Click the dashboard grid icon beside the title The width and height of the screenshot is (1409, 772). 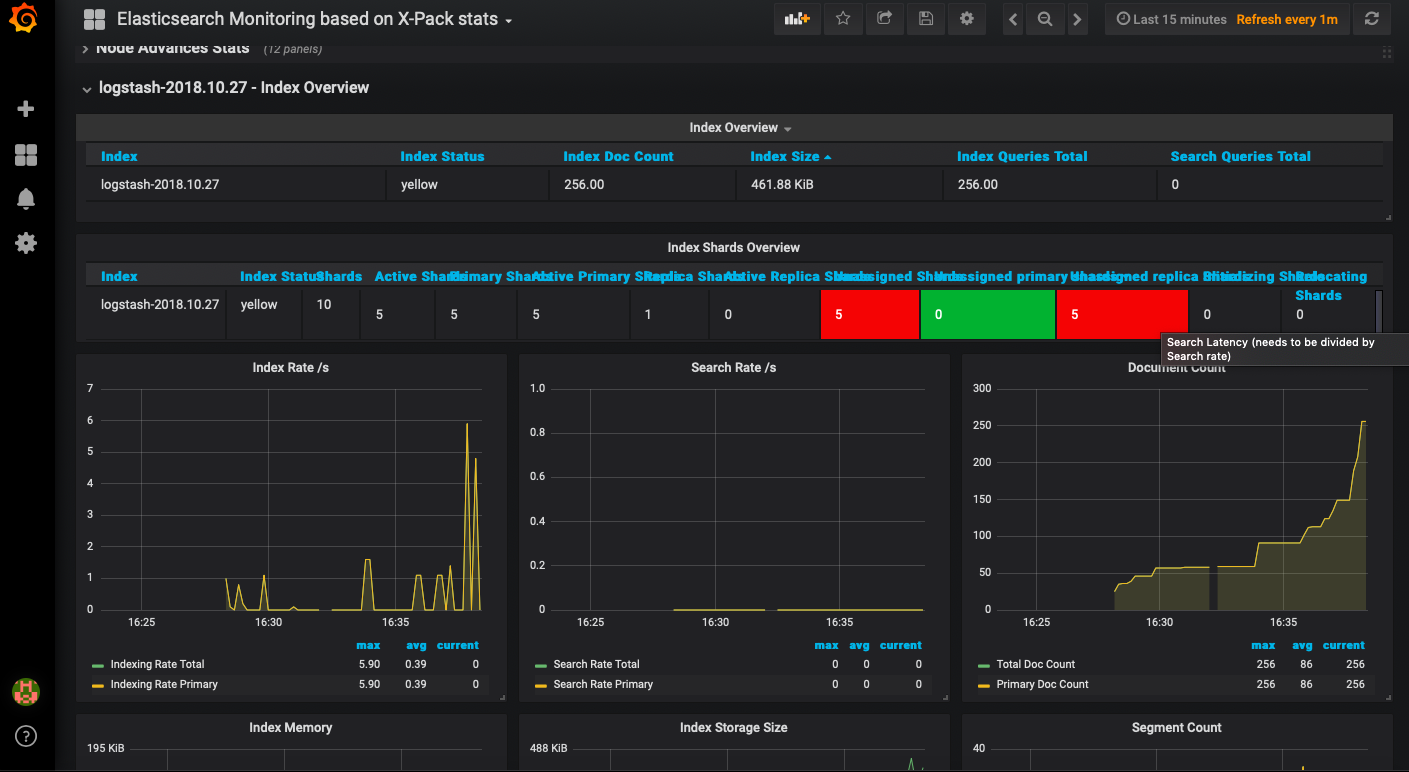[x=95, y=19]
